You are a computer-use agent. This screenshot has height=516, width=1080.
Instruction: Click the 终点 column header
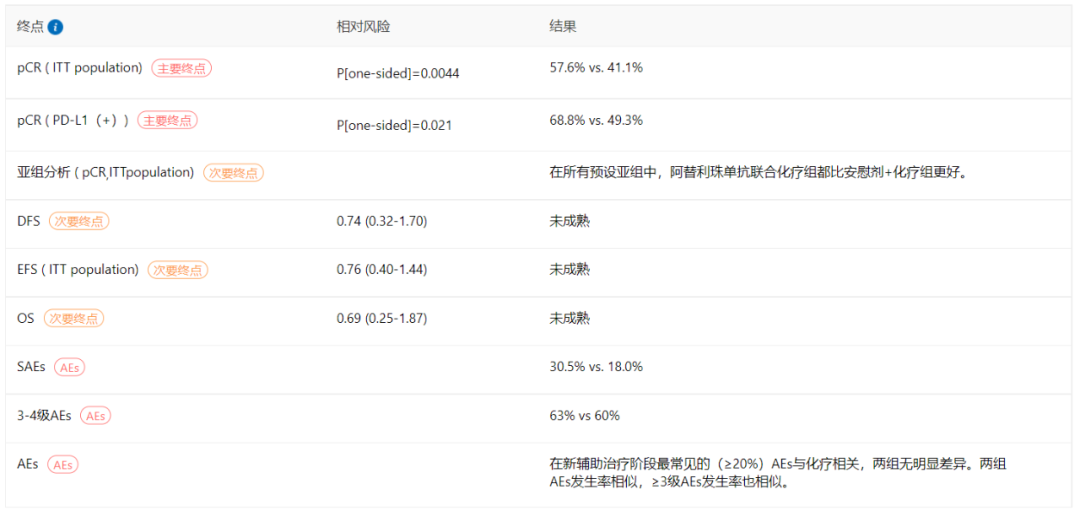pyautogui.click(x=30, y=27)
